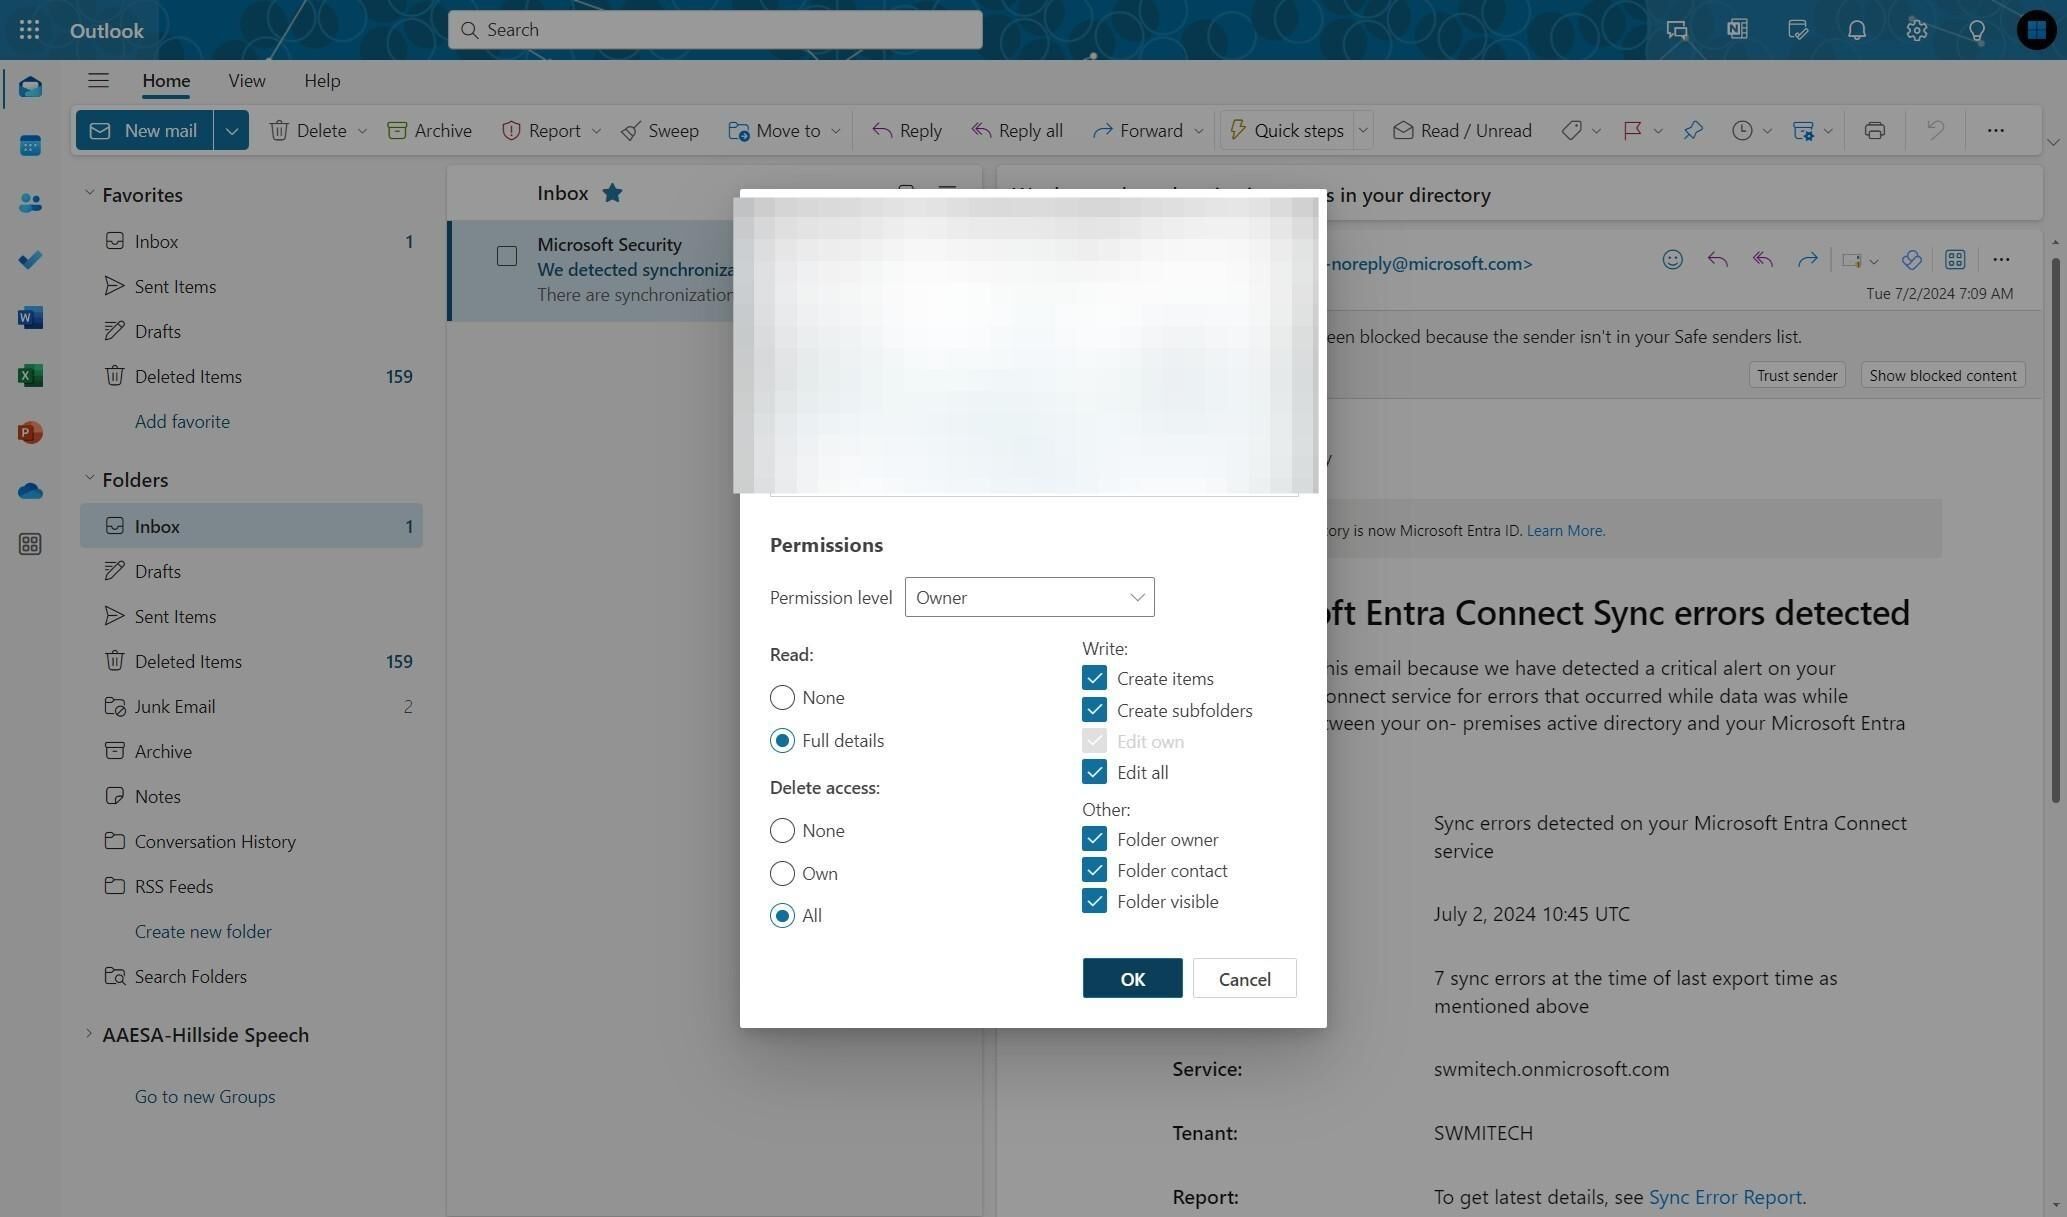Open the Calendar icon in left rail
Screen dimensions: 2067x1217
point(30,146)
